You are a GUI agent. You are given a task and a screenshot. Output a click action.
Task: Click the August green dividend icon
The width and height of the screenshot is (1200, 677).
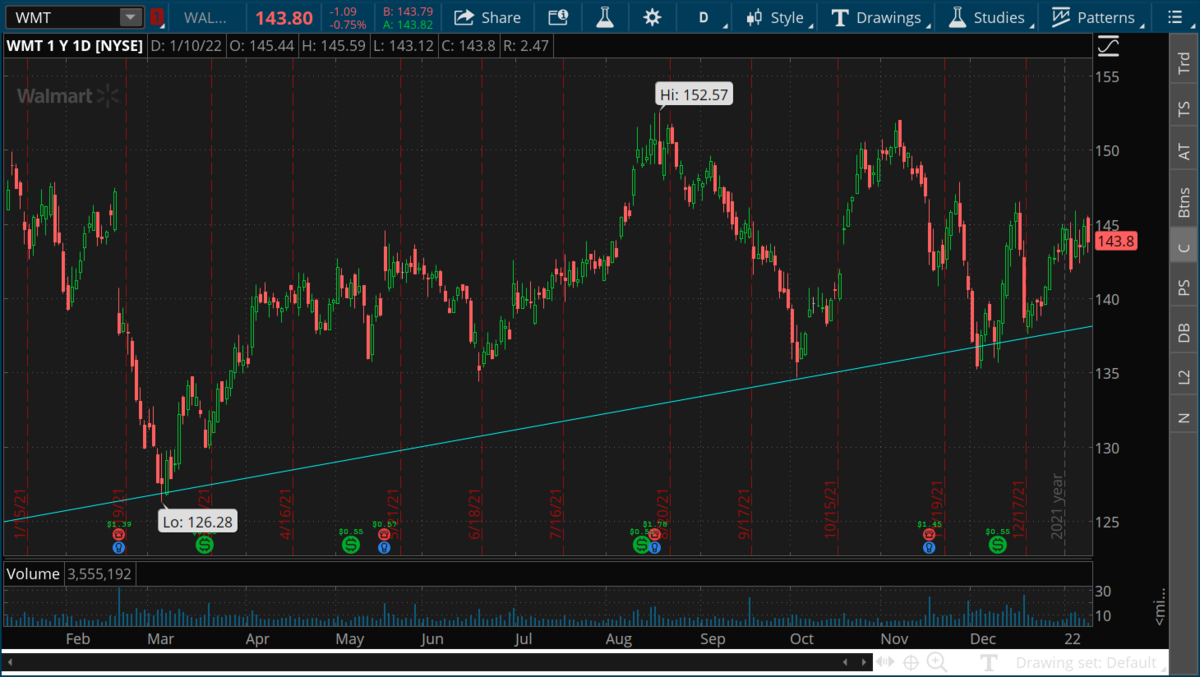point(640,545)
